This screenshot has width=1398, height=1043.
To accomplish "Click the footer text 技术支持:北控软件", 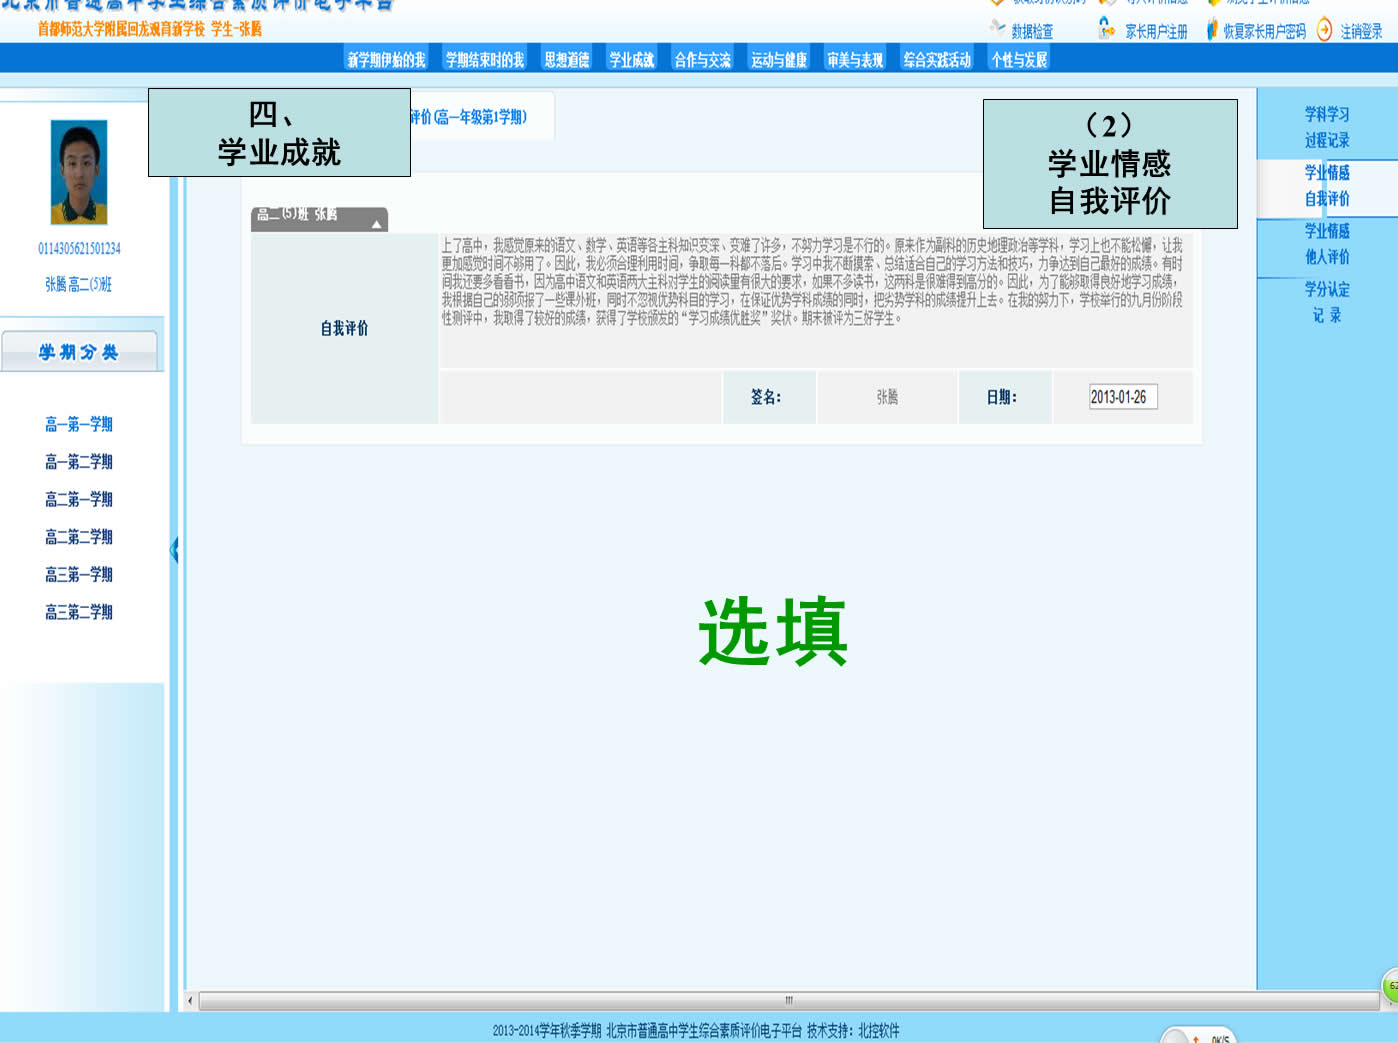I will [853, 1030].
